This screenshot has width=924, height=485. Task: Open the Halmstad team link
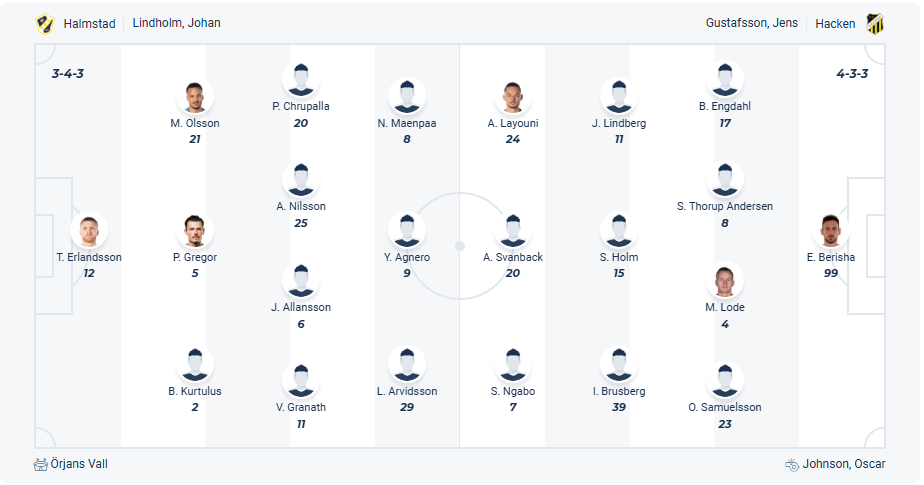point(89,23)
